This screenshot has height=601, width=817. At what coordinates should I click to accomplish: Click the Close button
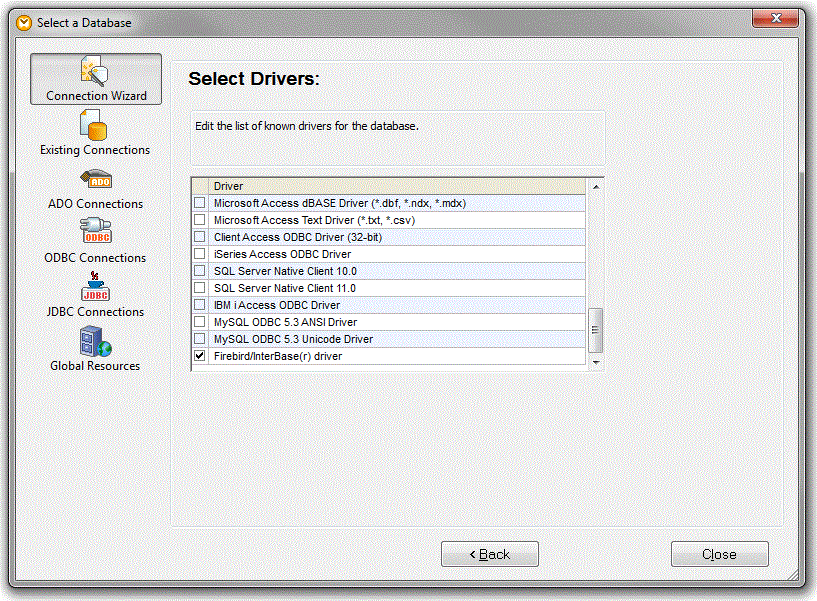pyautogui.click(x=720, y=554)
